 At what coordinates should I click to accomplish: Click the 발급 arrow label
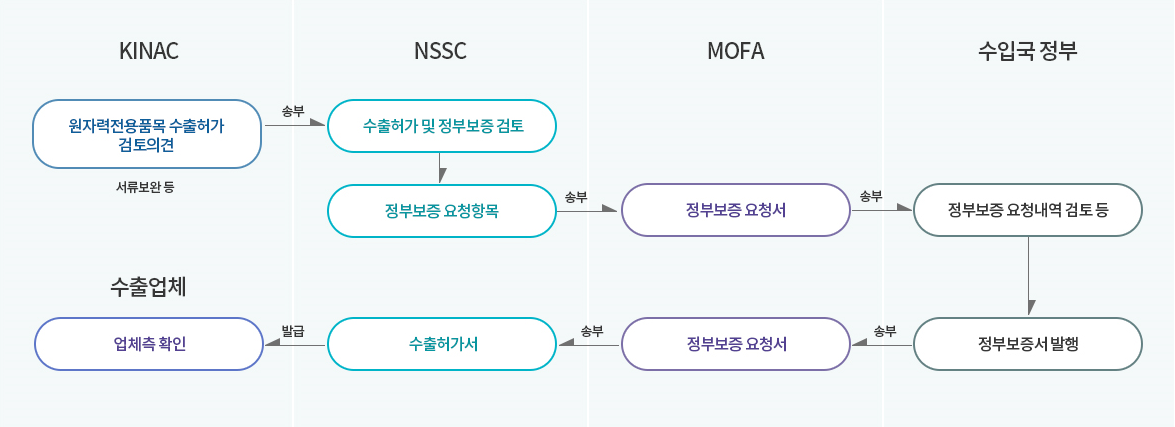292,330
